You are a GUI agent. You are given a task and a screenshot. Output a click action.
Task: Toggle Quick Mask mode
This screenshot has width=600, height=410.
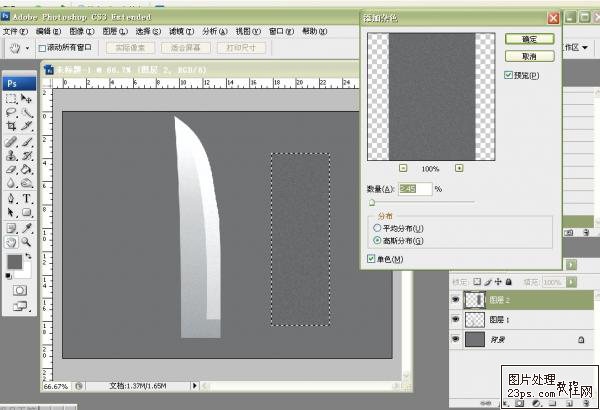[x=20, y=290]
